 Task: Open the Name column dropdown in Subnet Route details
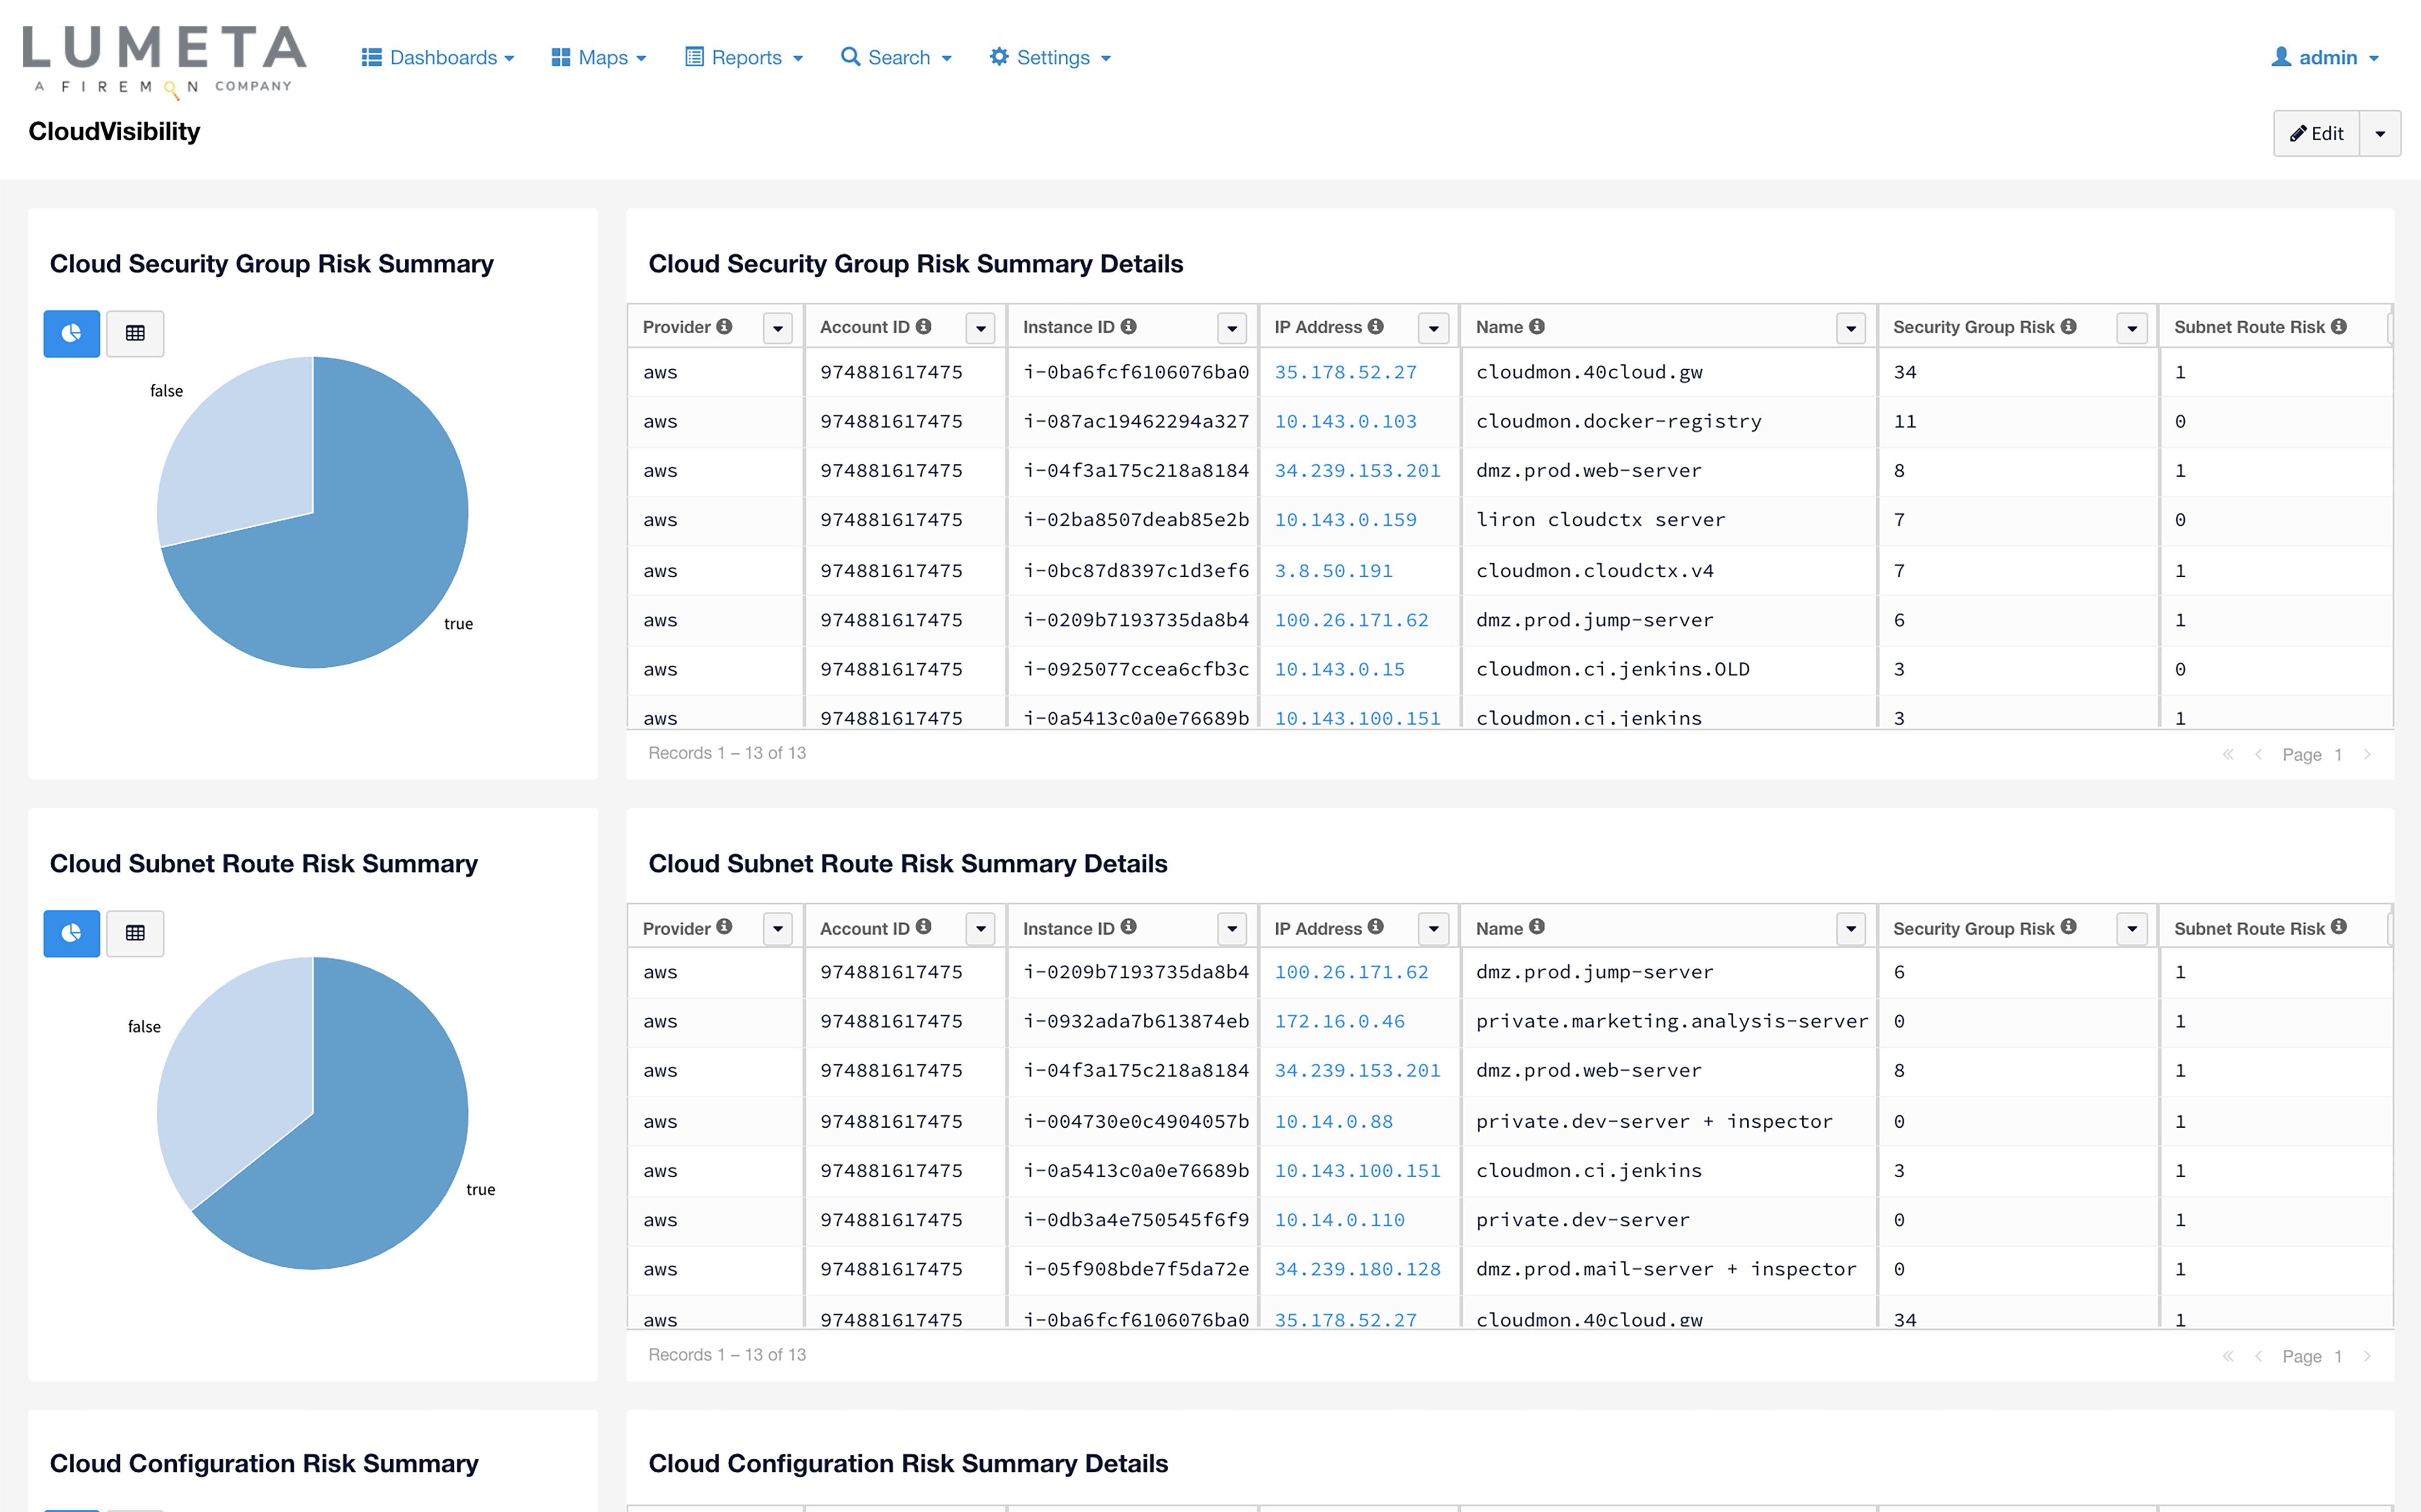pyautogui.click(x=1850, y=928)
